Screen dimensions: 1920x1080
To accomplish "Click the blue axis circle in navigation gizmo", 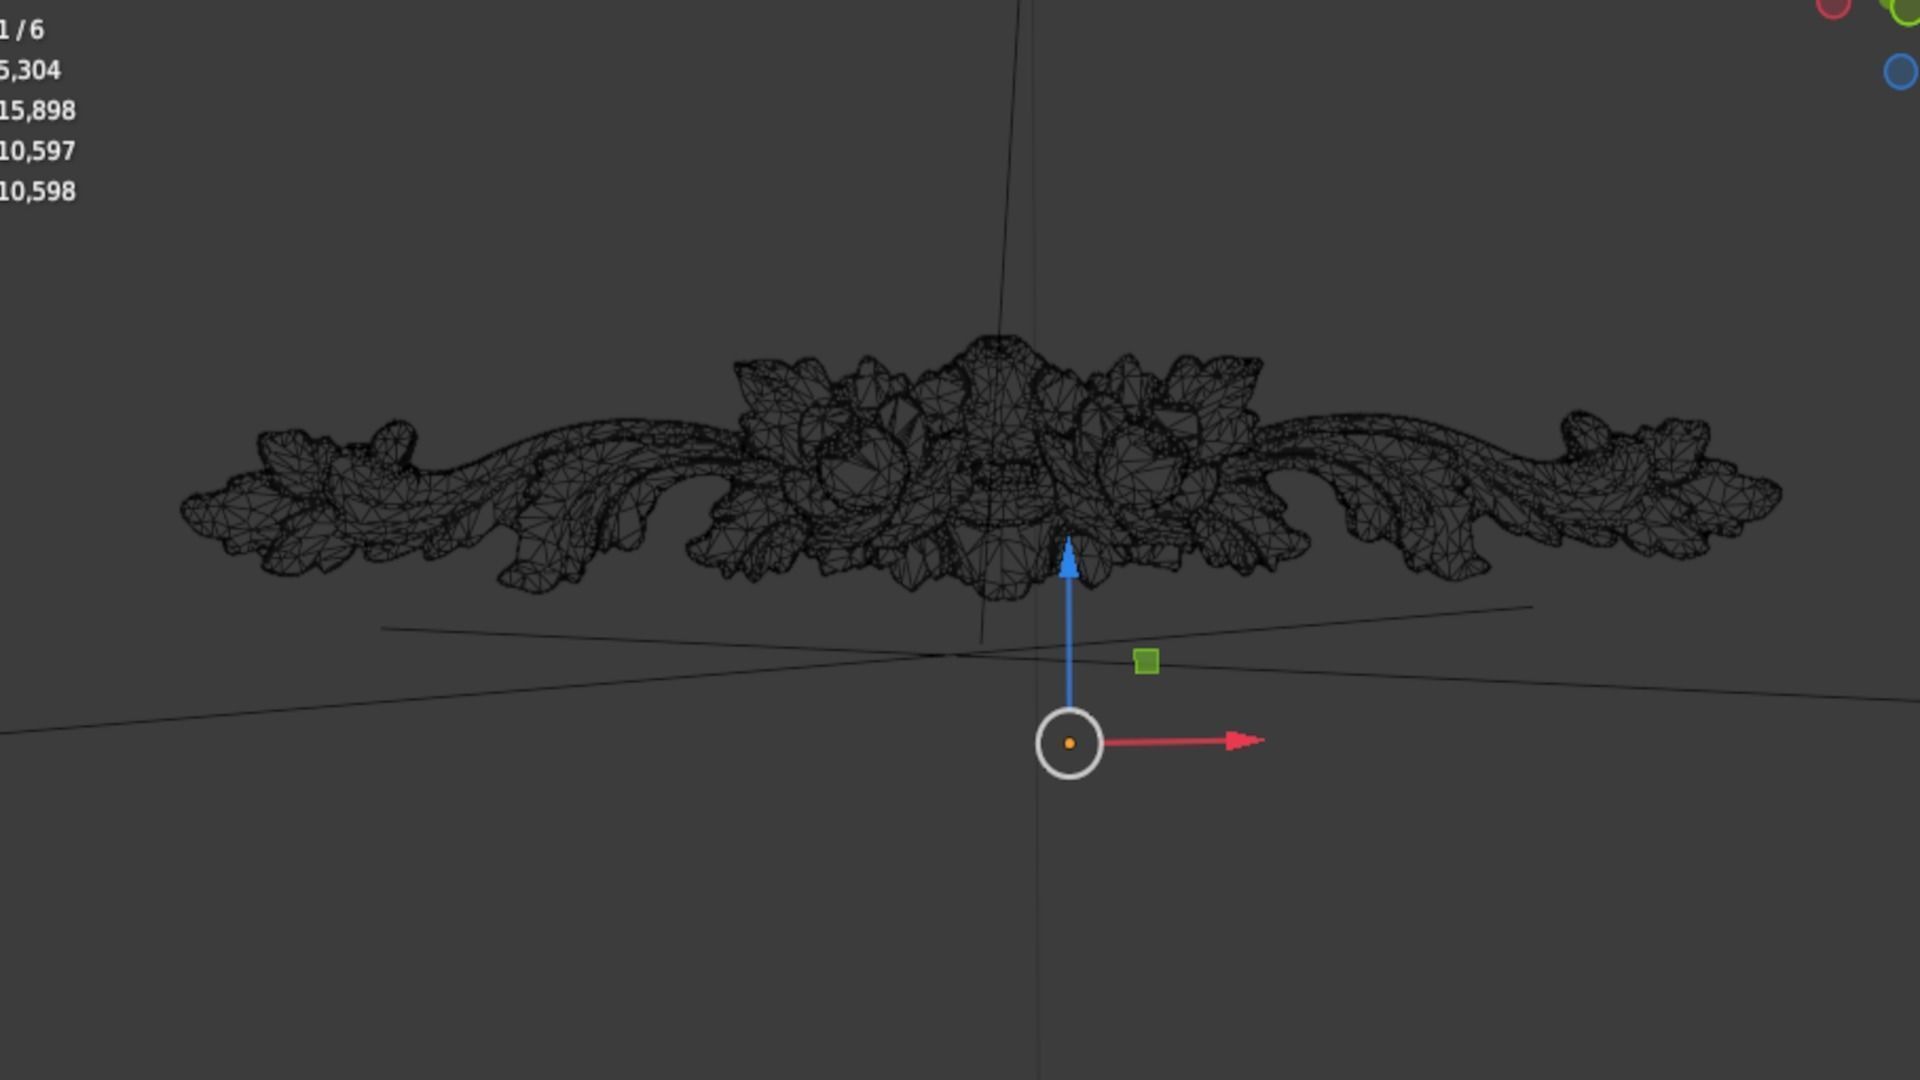I will coord(1900,72).
